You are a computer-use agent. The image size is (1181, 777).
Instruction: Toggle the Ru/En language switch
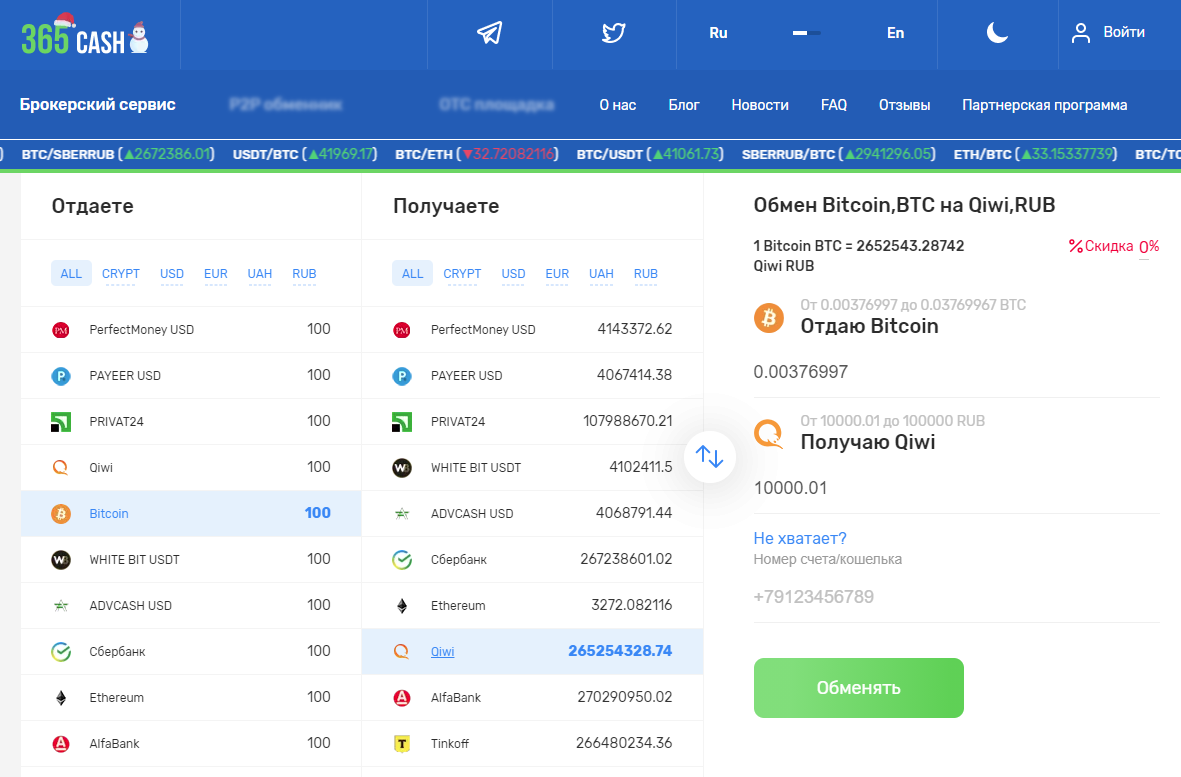point(807,33)
